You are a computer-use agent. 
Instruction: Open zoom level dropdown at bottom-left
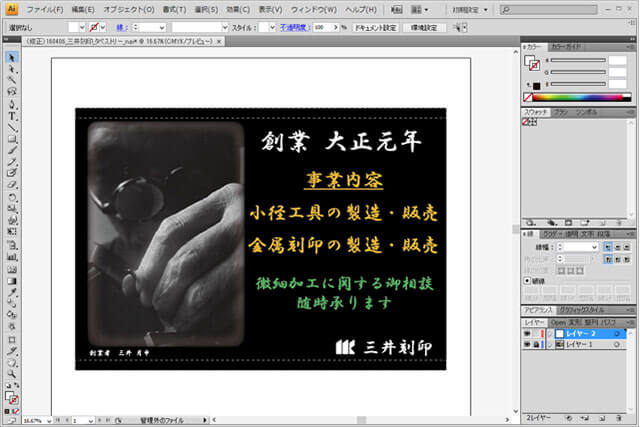[49, 420]
